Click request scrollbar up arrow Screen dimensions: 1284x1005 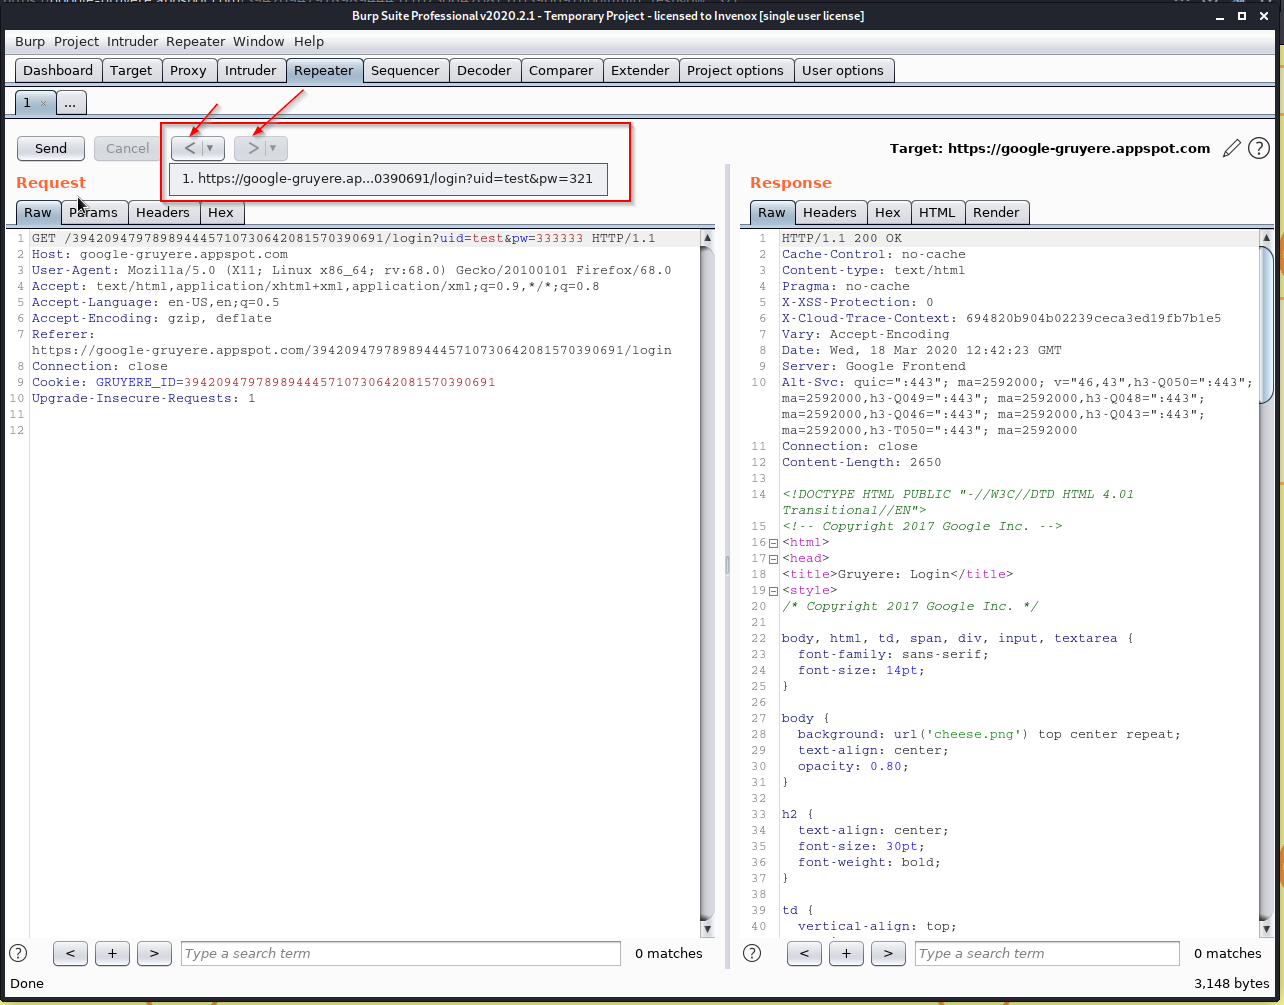pos(707,239)
